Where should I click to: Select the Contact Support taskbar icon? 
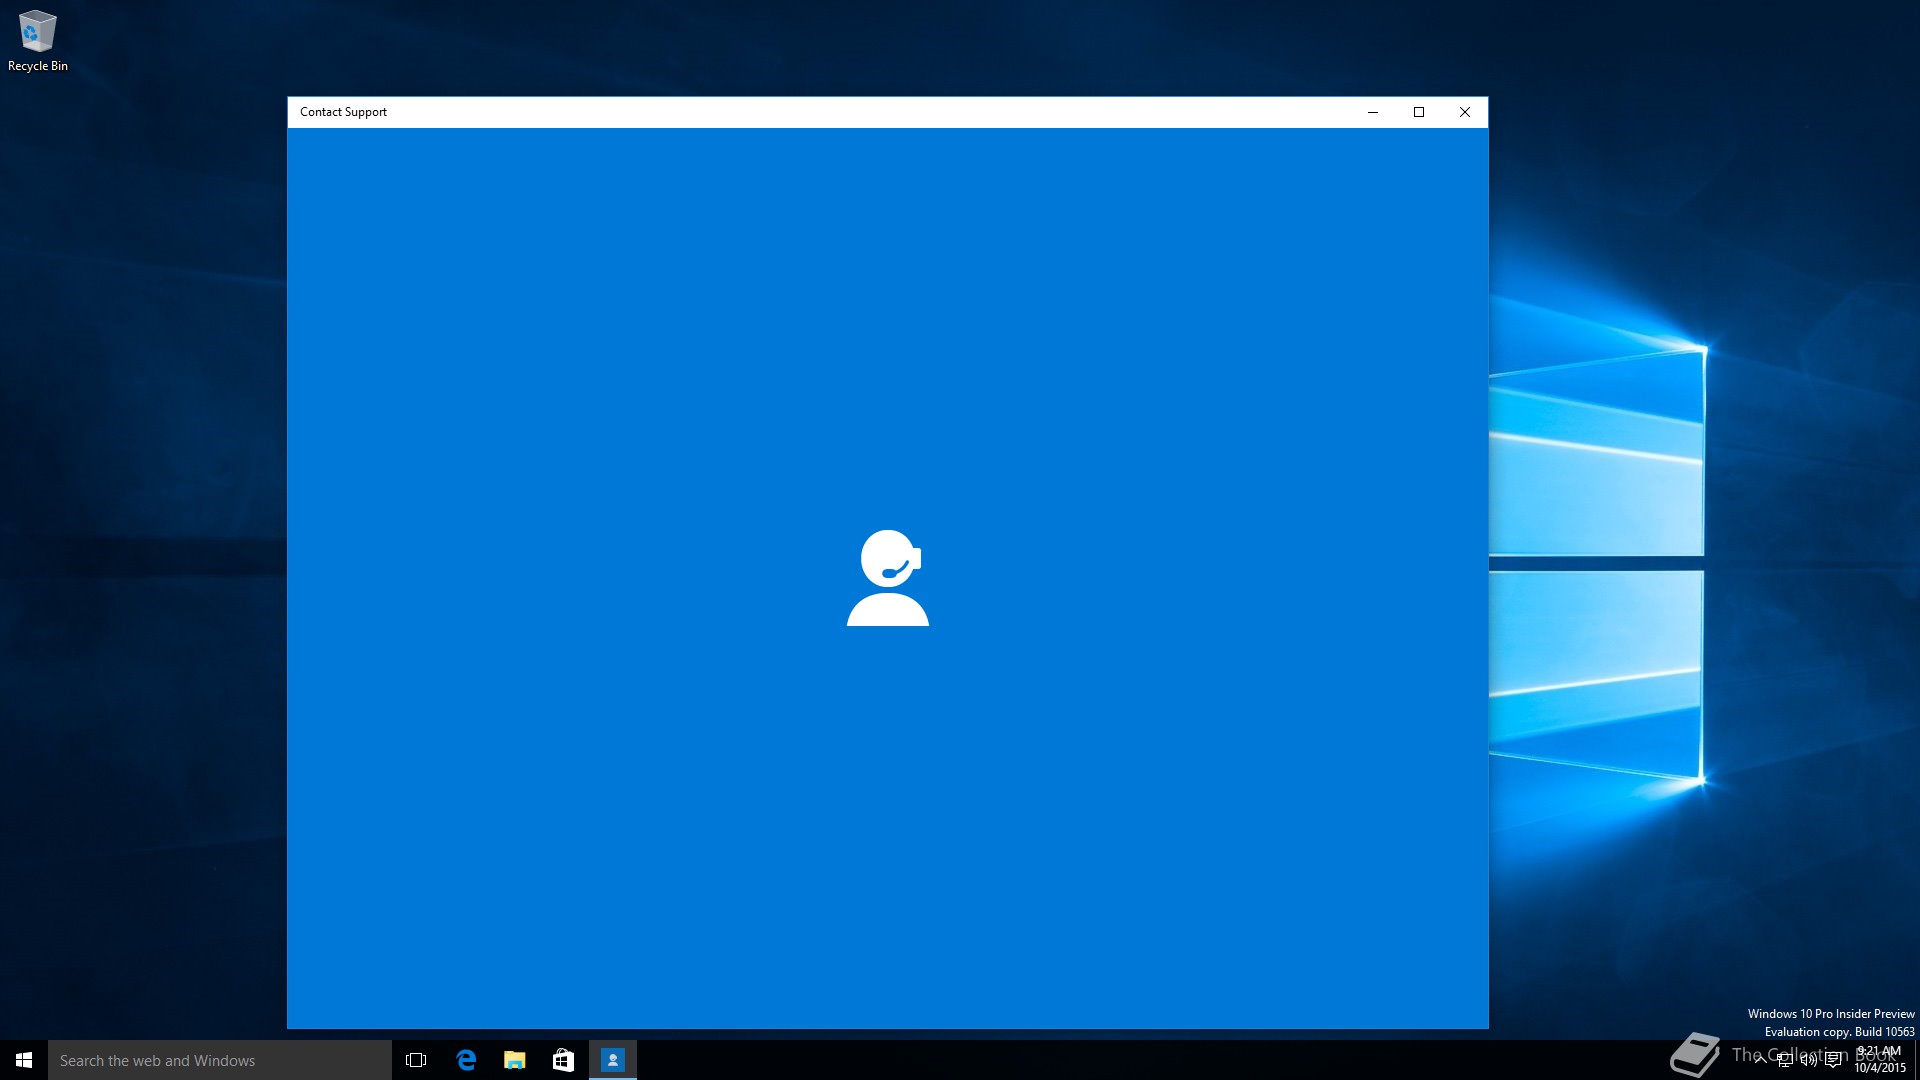pos(612,1060)
